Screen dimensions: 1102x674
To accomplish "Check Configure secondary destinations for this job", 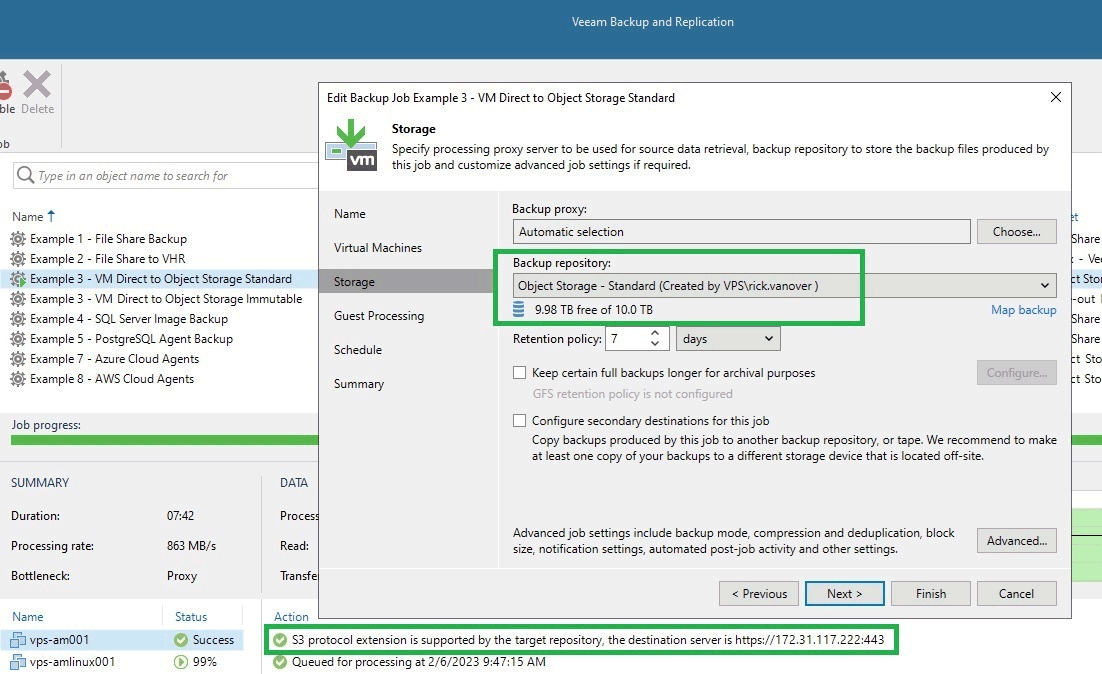I will pyautogui.click(x=519, y=421).
